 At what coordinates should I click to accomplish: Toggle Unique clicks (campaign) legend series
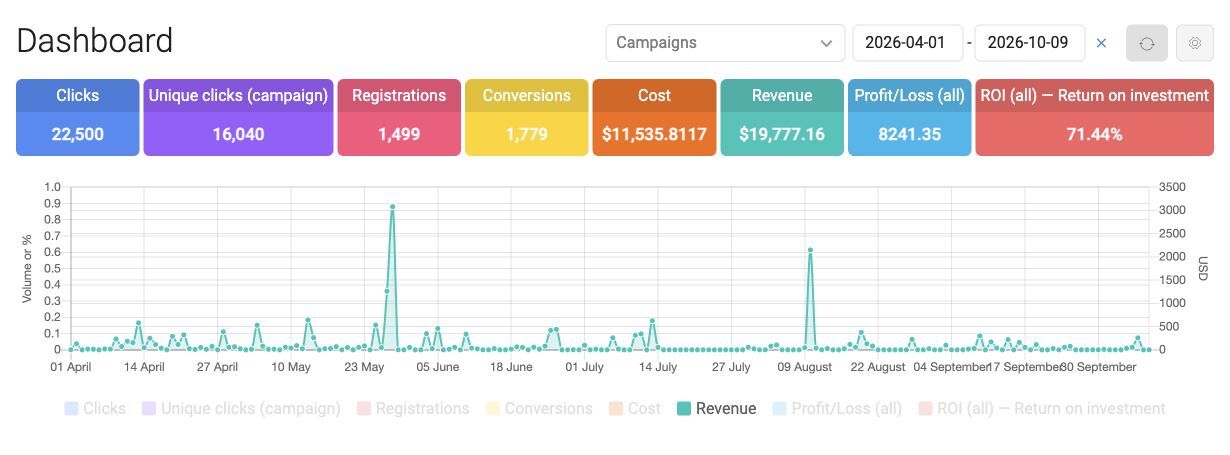click(x=241, y=408)
